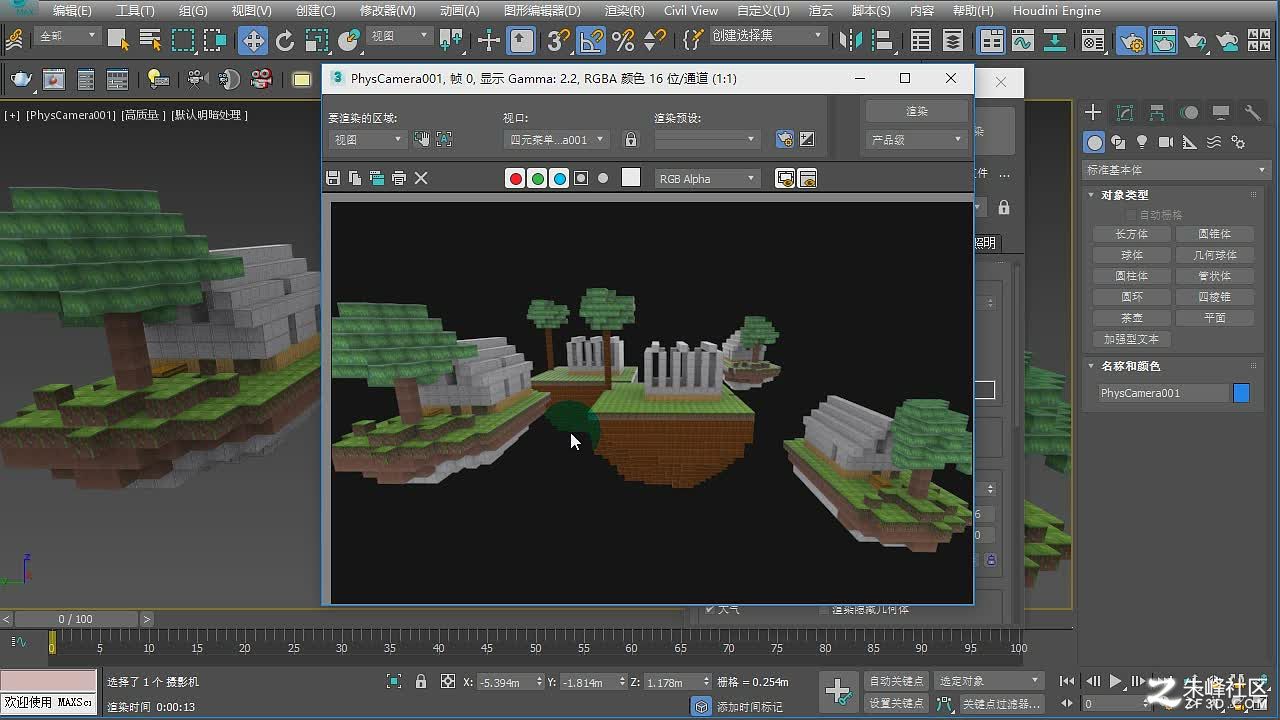Open Rendered Frame Window icon in toolbar
This screenshot has height=720, width=1280.
(x=1163, y=41)
